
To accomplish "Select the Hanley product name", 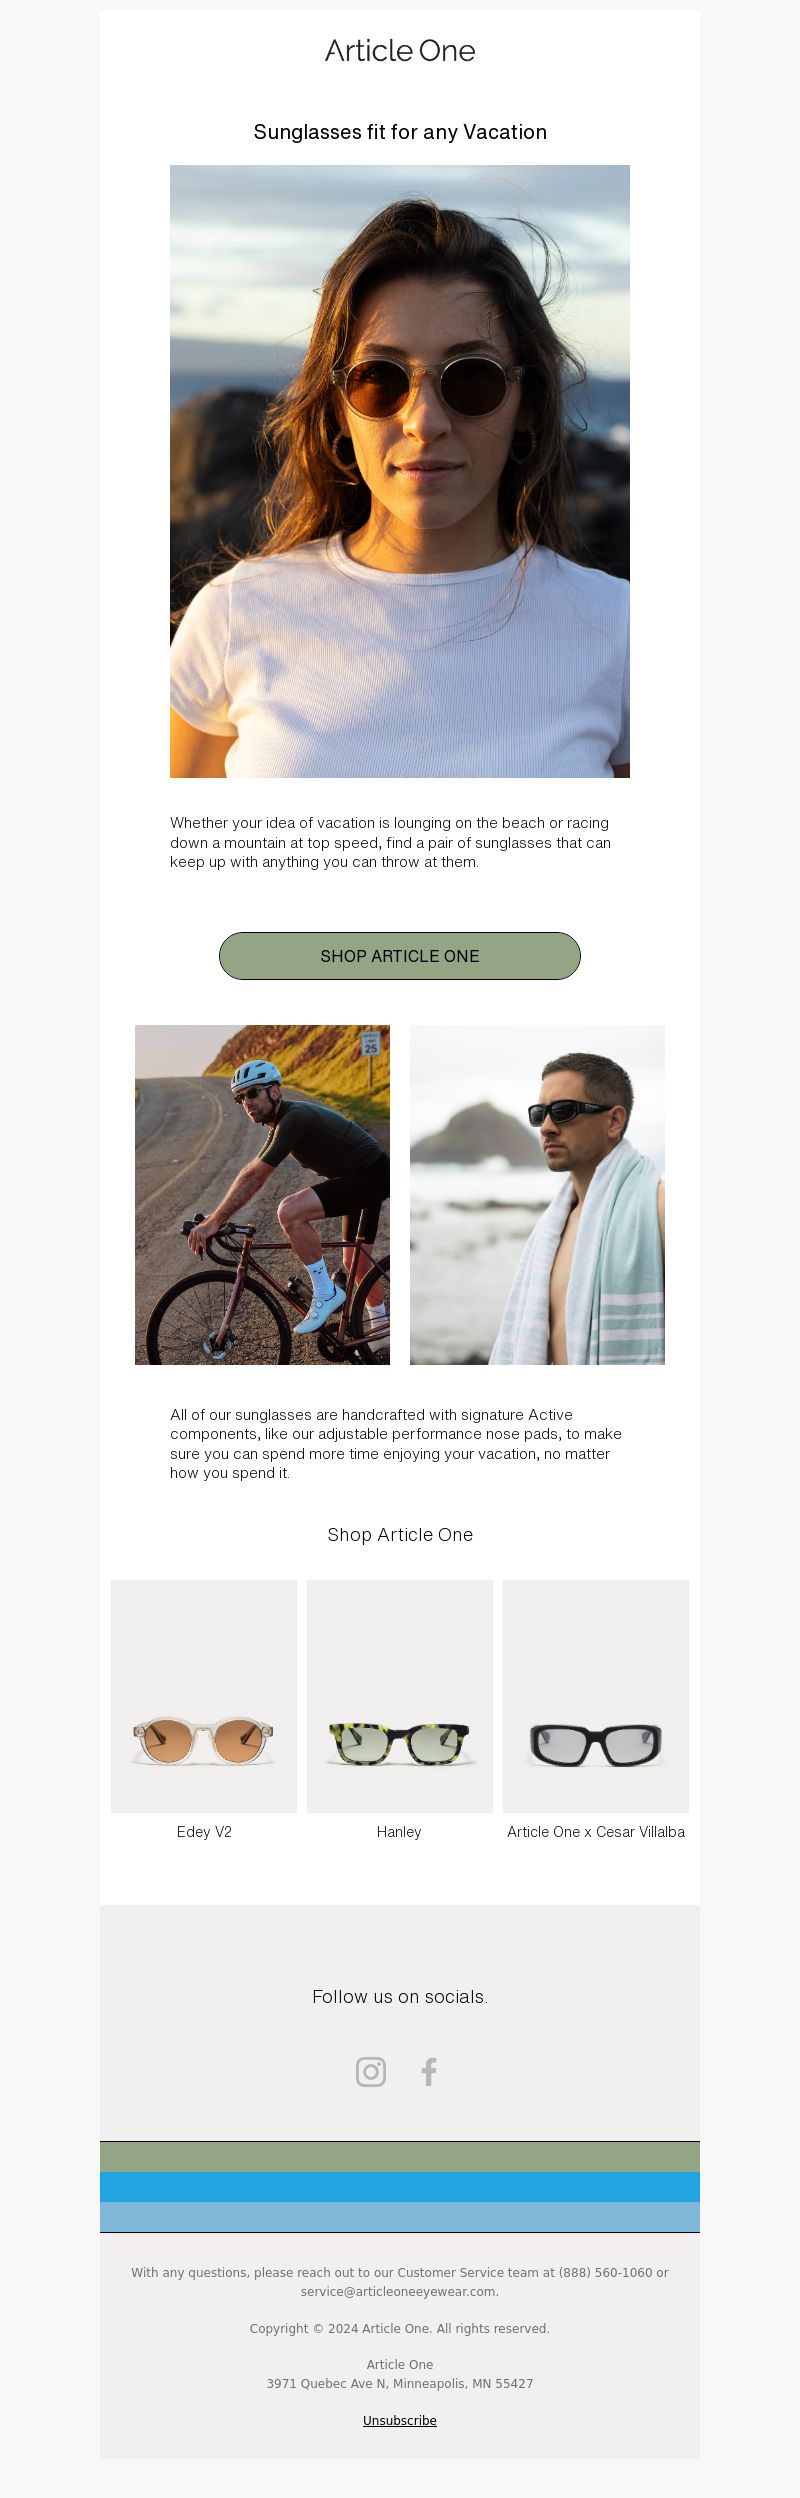I will click(399, 1832).
